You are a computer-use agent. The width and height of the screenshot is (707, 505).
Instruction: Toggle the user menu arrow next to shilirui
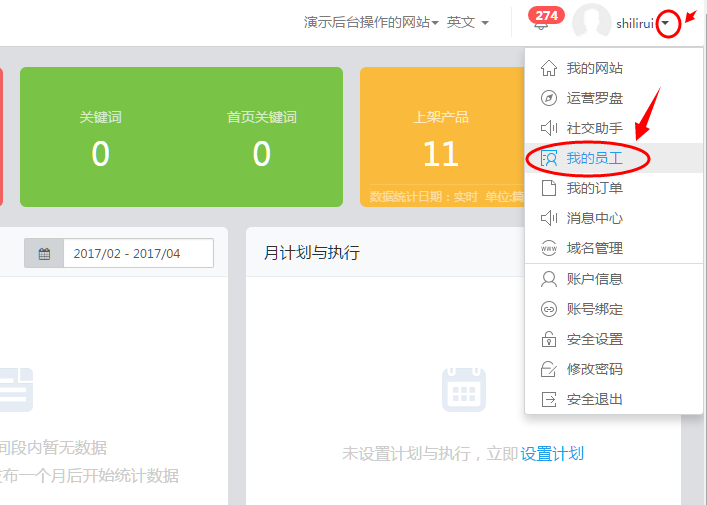click(x=667, y=23)
